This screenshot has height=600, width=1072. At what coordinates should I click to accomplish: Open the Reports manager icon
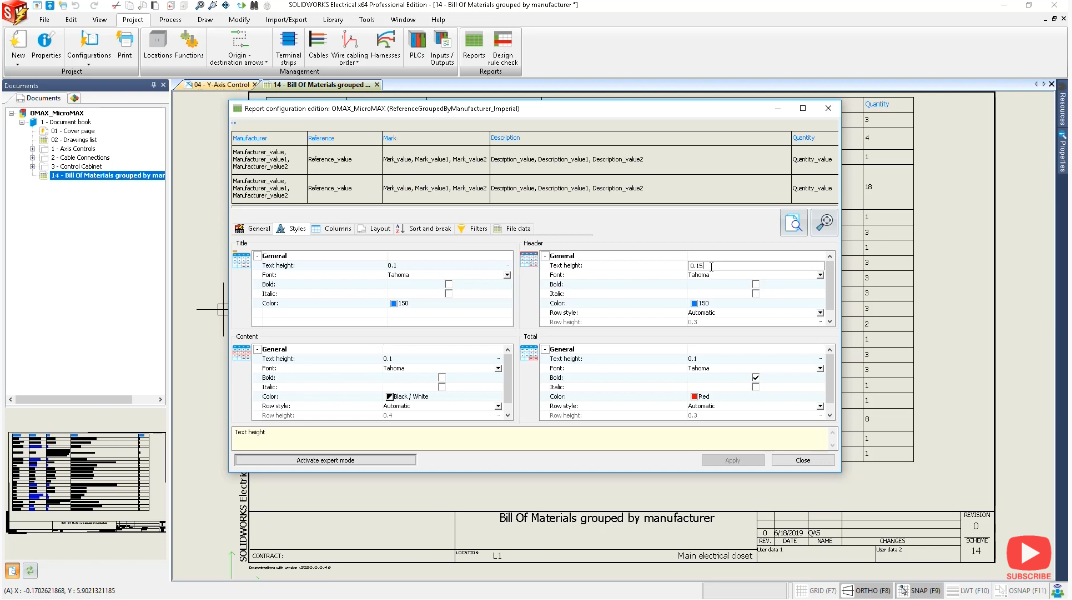pos(474,46)
